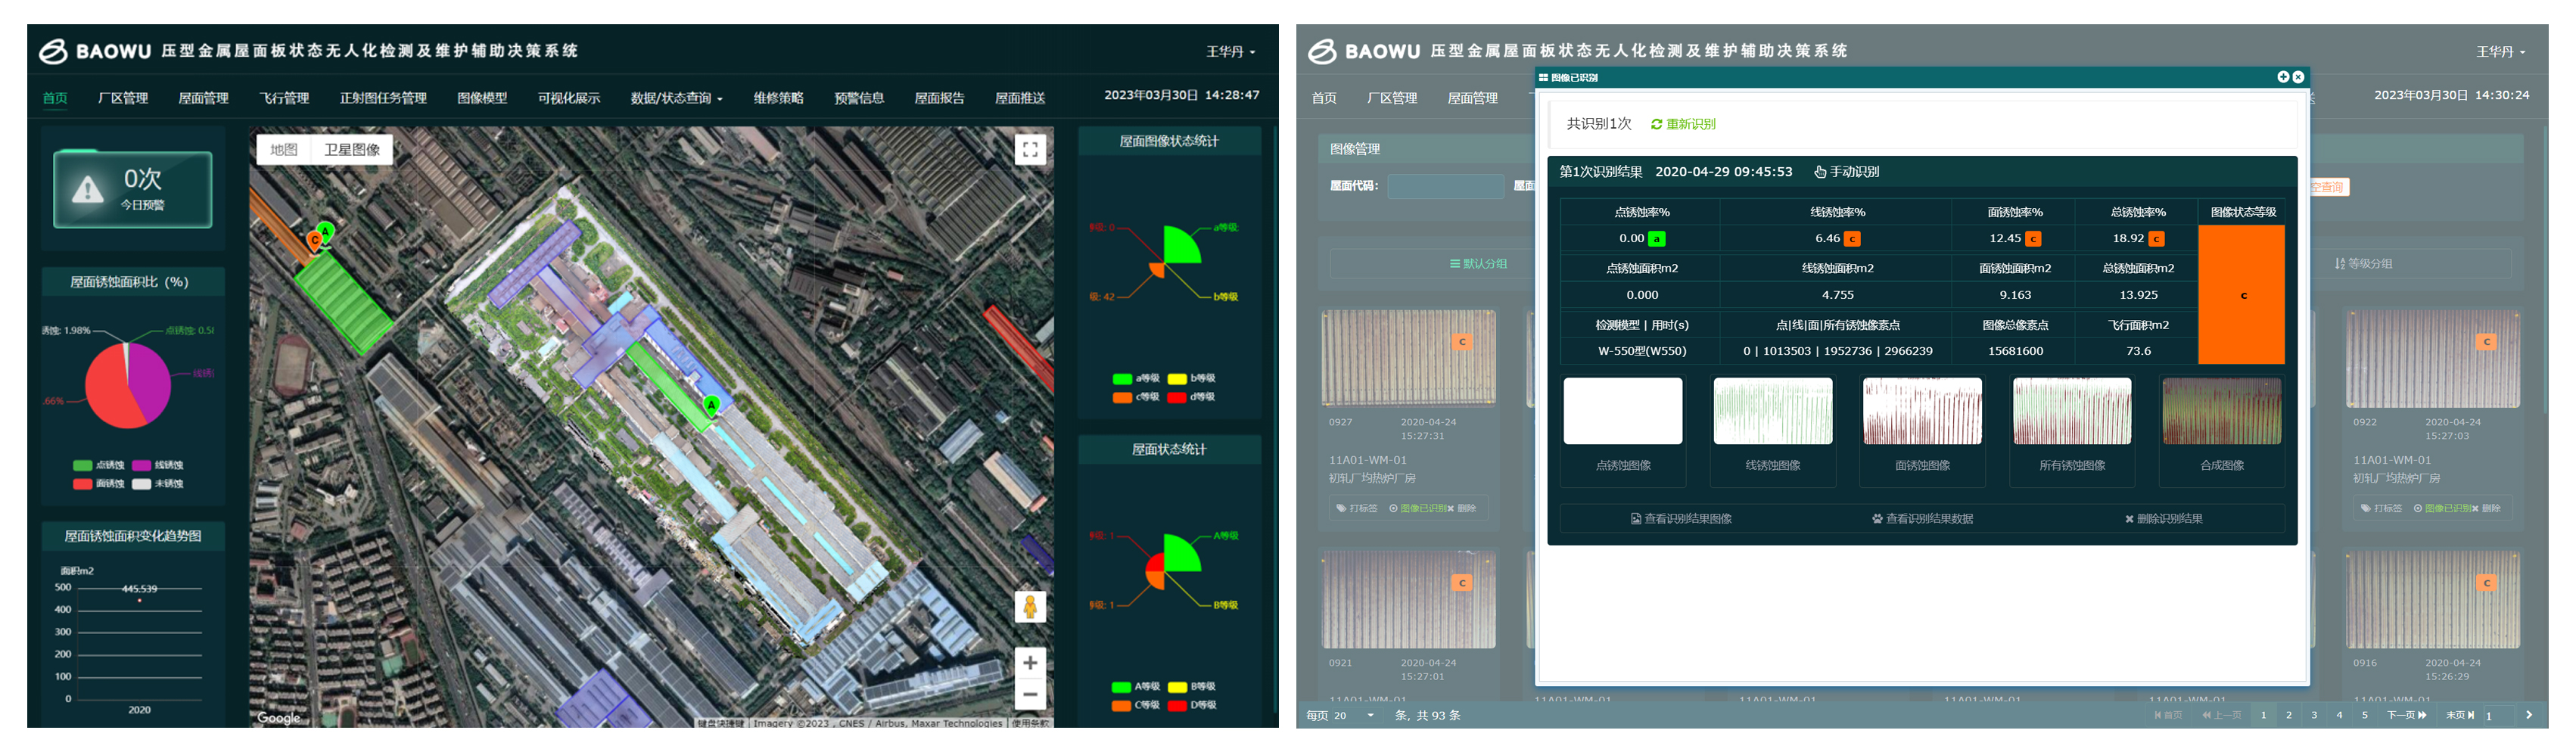The width and height of the screenshot is (2576, 752).
Task: Click the 445.539 data point in trend chart
Action: 139,600
